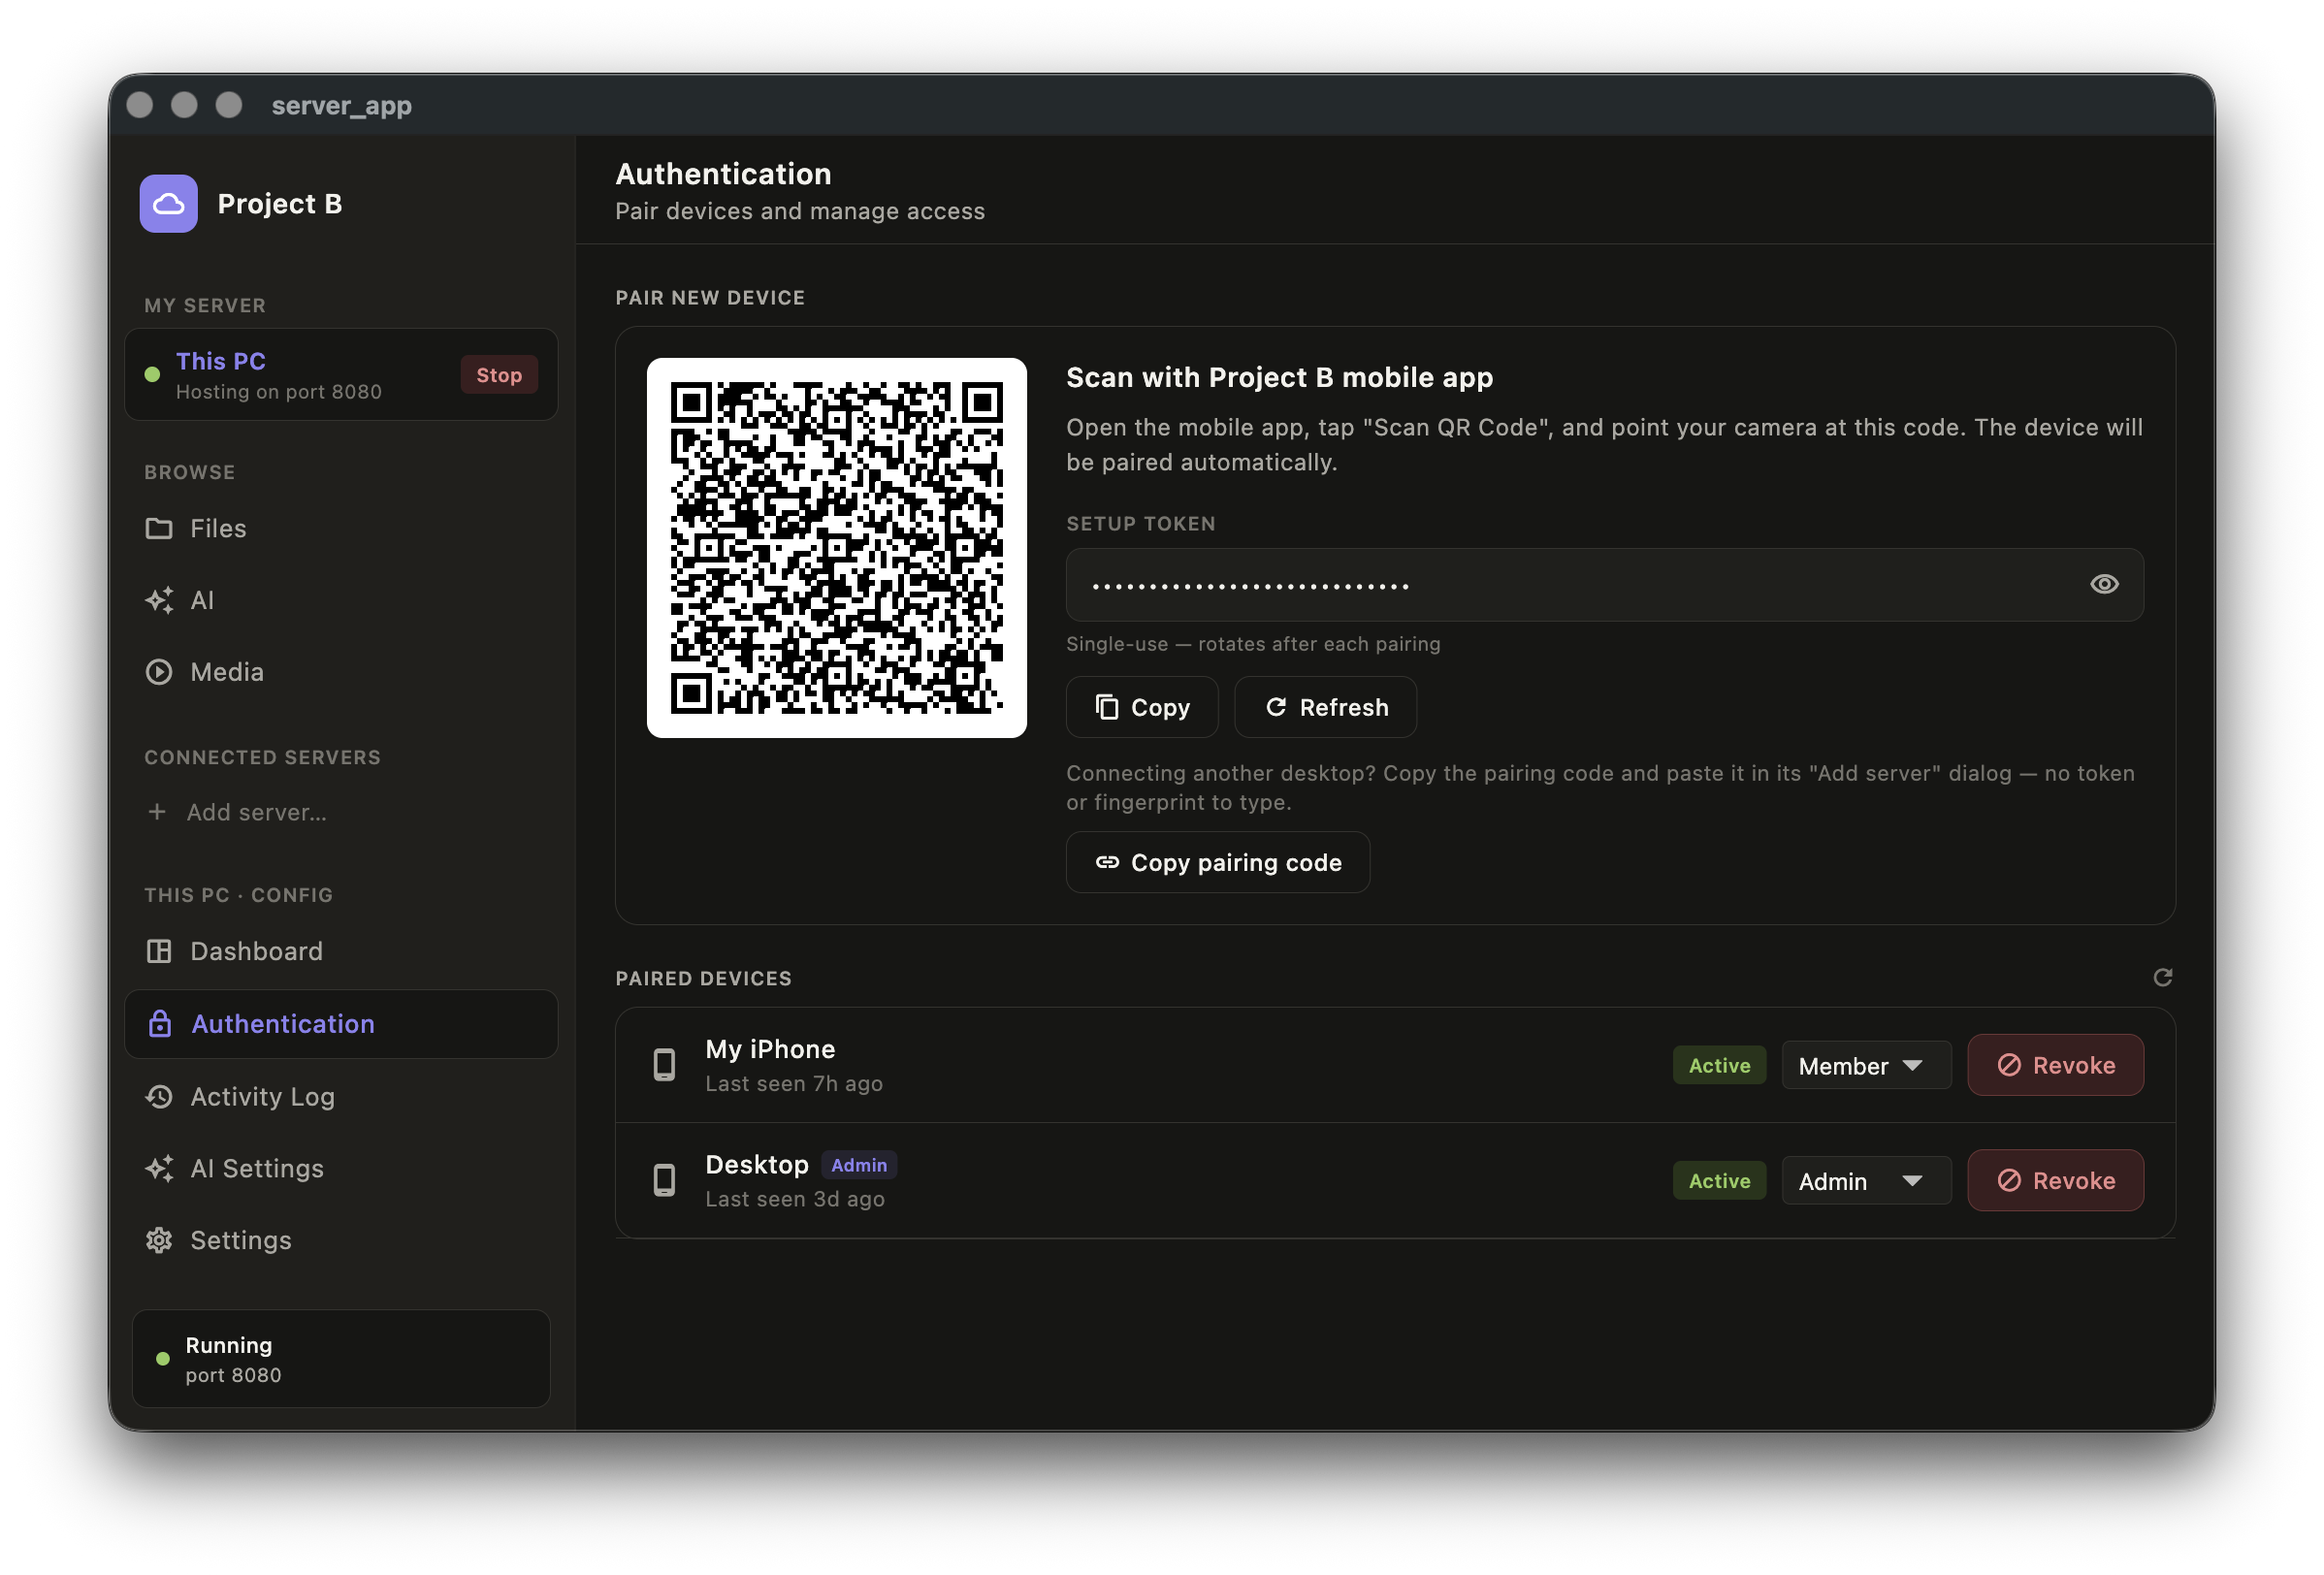This screenshot has height=1575, width=2324.
Task: Click the play-circle icon beside Media
Action: 159,672
